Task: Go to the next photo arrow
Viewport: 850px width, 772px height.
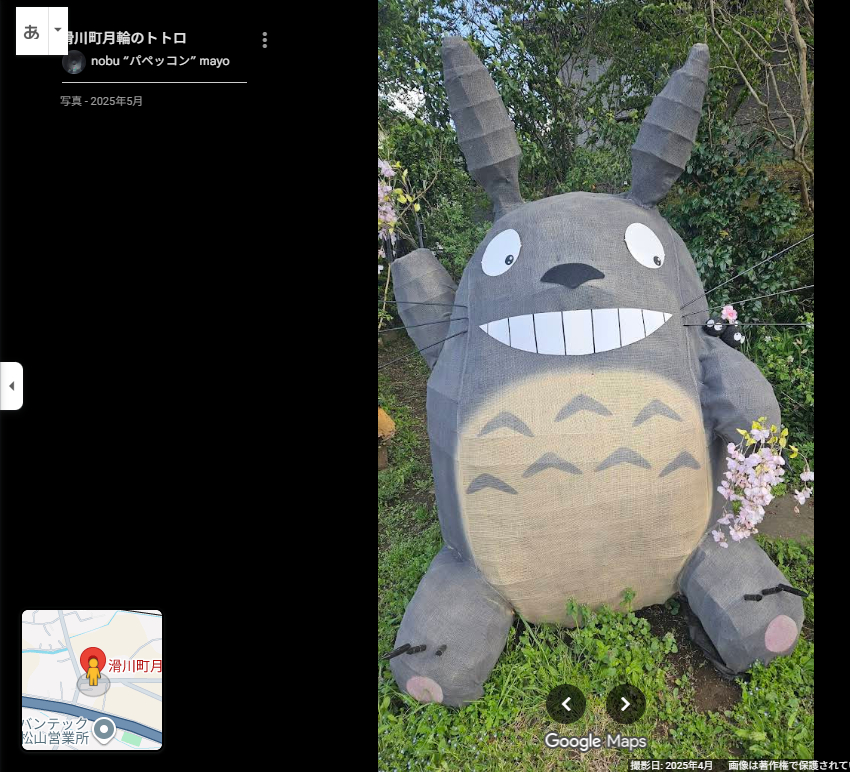Action: (x=625, y=704)
